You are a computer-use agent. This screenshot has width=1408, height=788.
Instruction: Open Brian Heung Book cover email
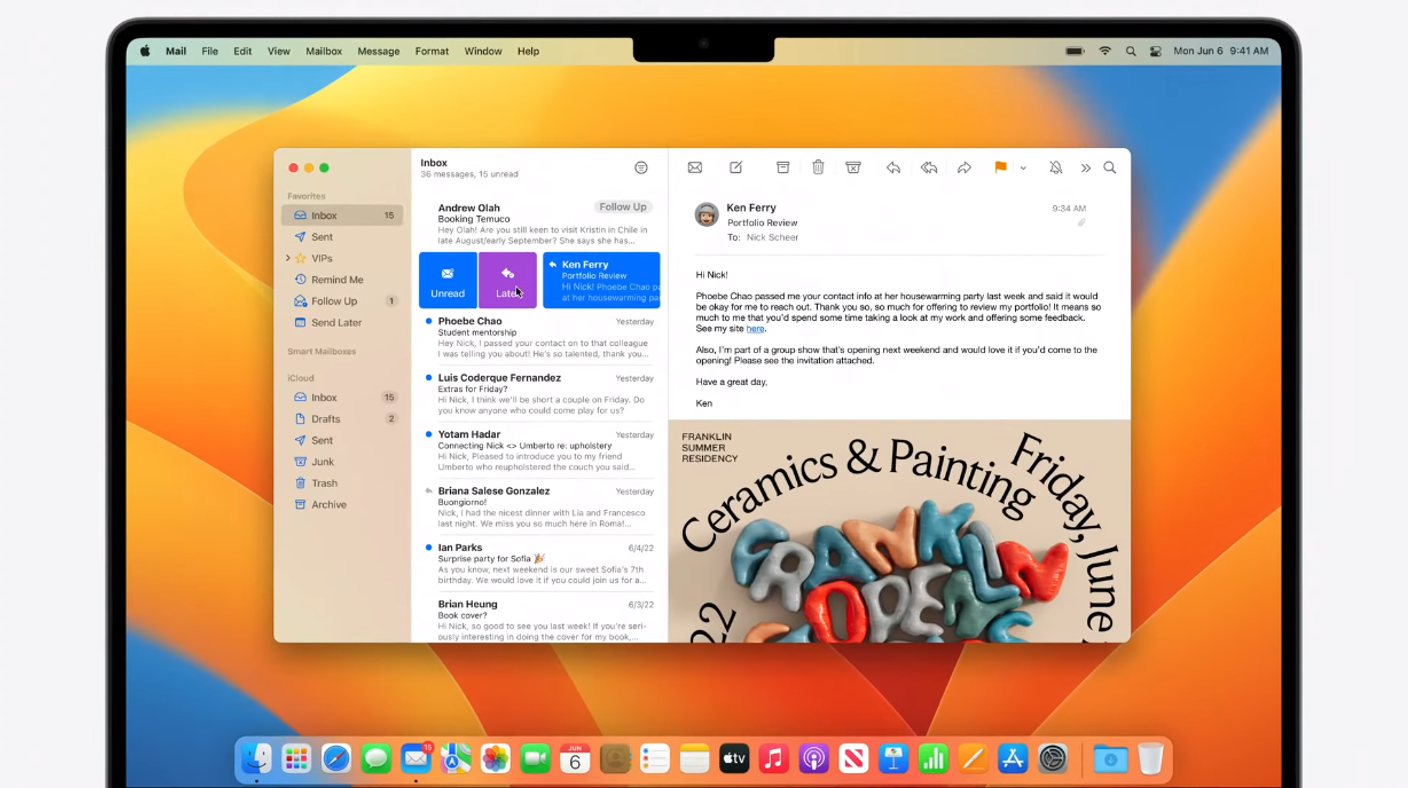(540, 619)
